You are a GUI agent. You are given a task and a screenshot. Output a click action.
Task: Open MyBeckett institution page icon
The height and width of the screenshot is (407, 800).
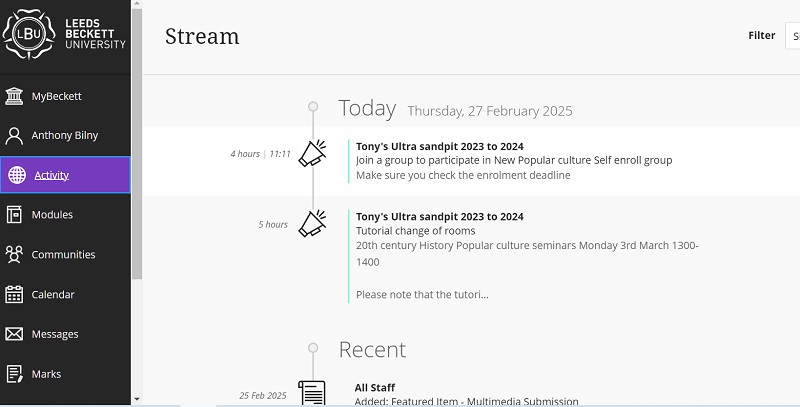[x=15, y=96]
